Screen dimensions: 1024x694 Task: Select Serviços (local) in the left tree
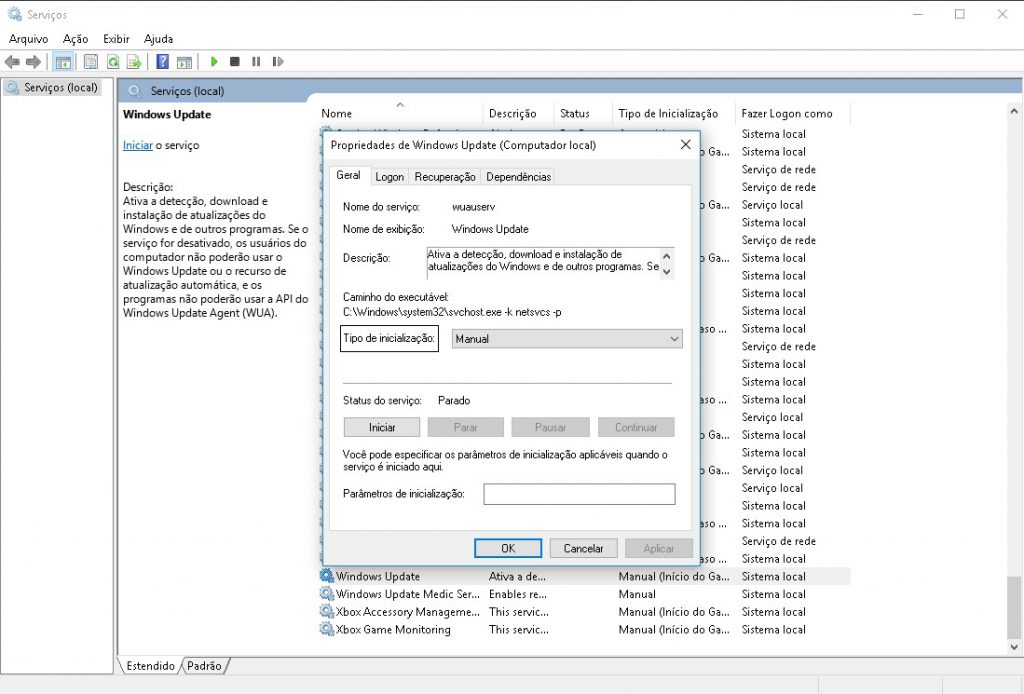(61, 88)
